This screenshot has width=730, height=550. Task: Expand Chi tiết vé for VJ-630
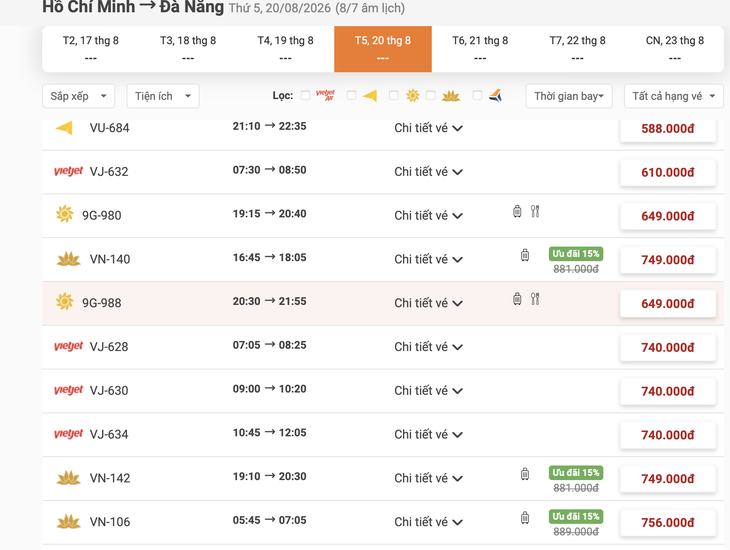[428, 391]
